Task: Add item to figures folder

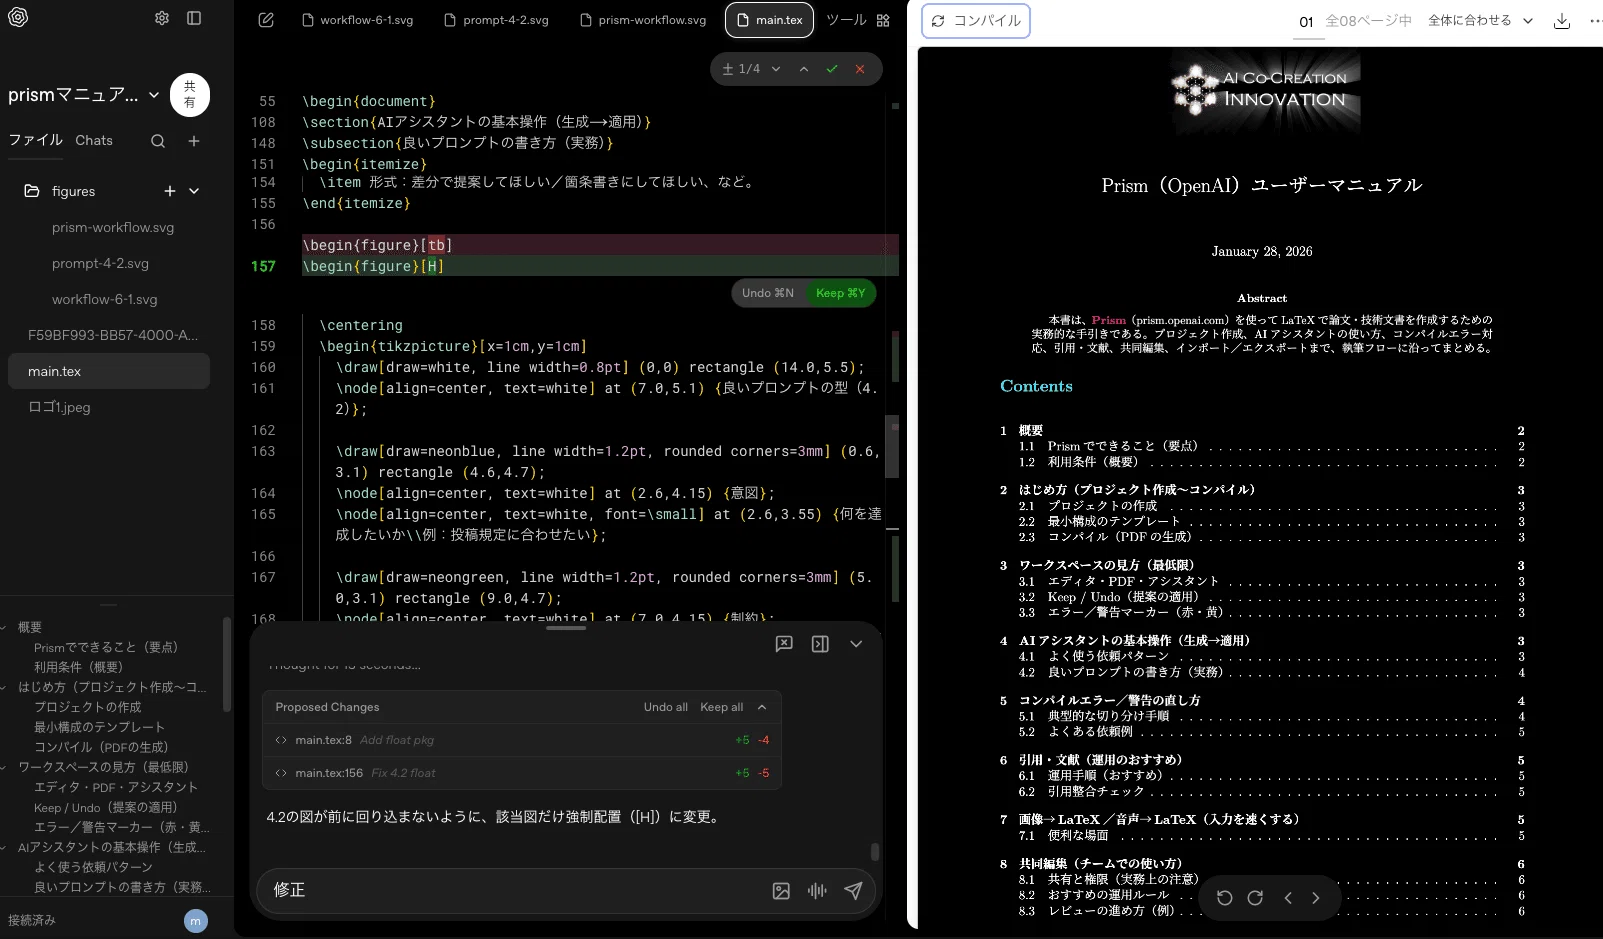Action: [x=170, y=191]
